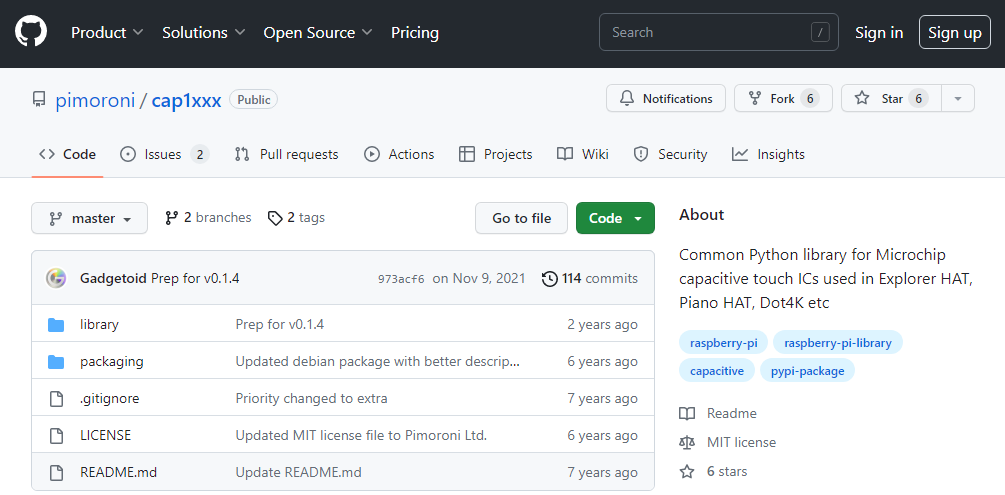This screenshot has height=495, width=1005.
Task: Click the tags icon beside 2 tags
Action: click(x=275, y=218)
